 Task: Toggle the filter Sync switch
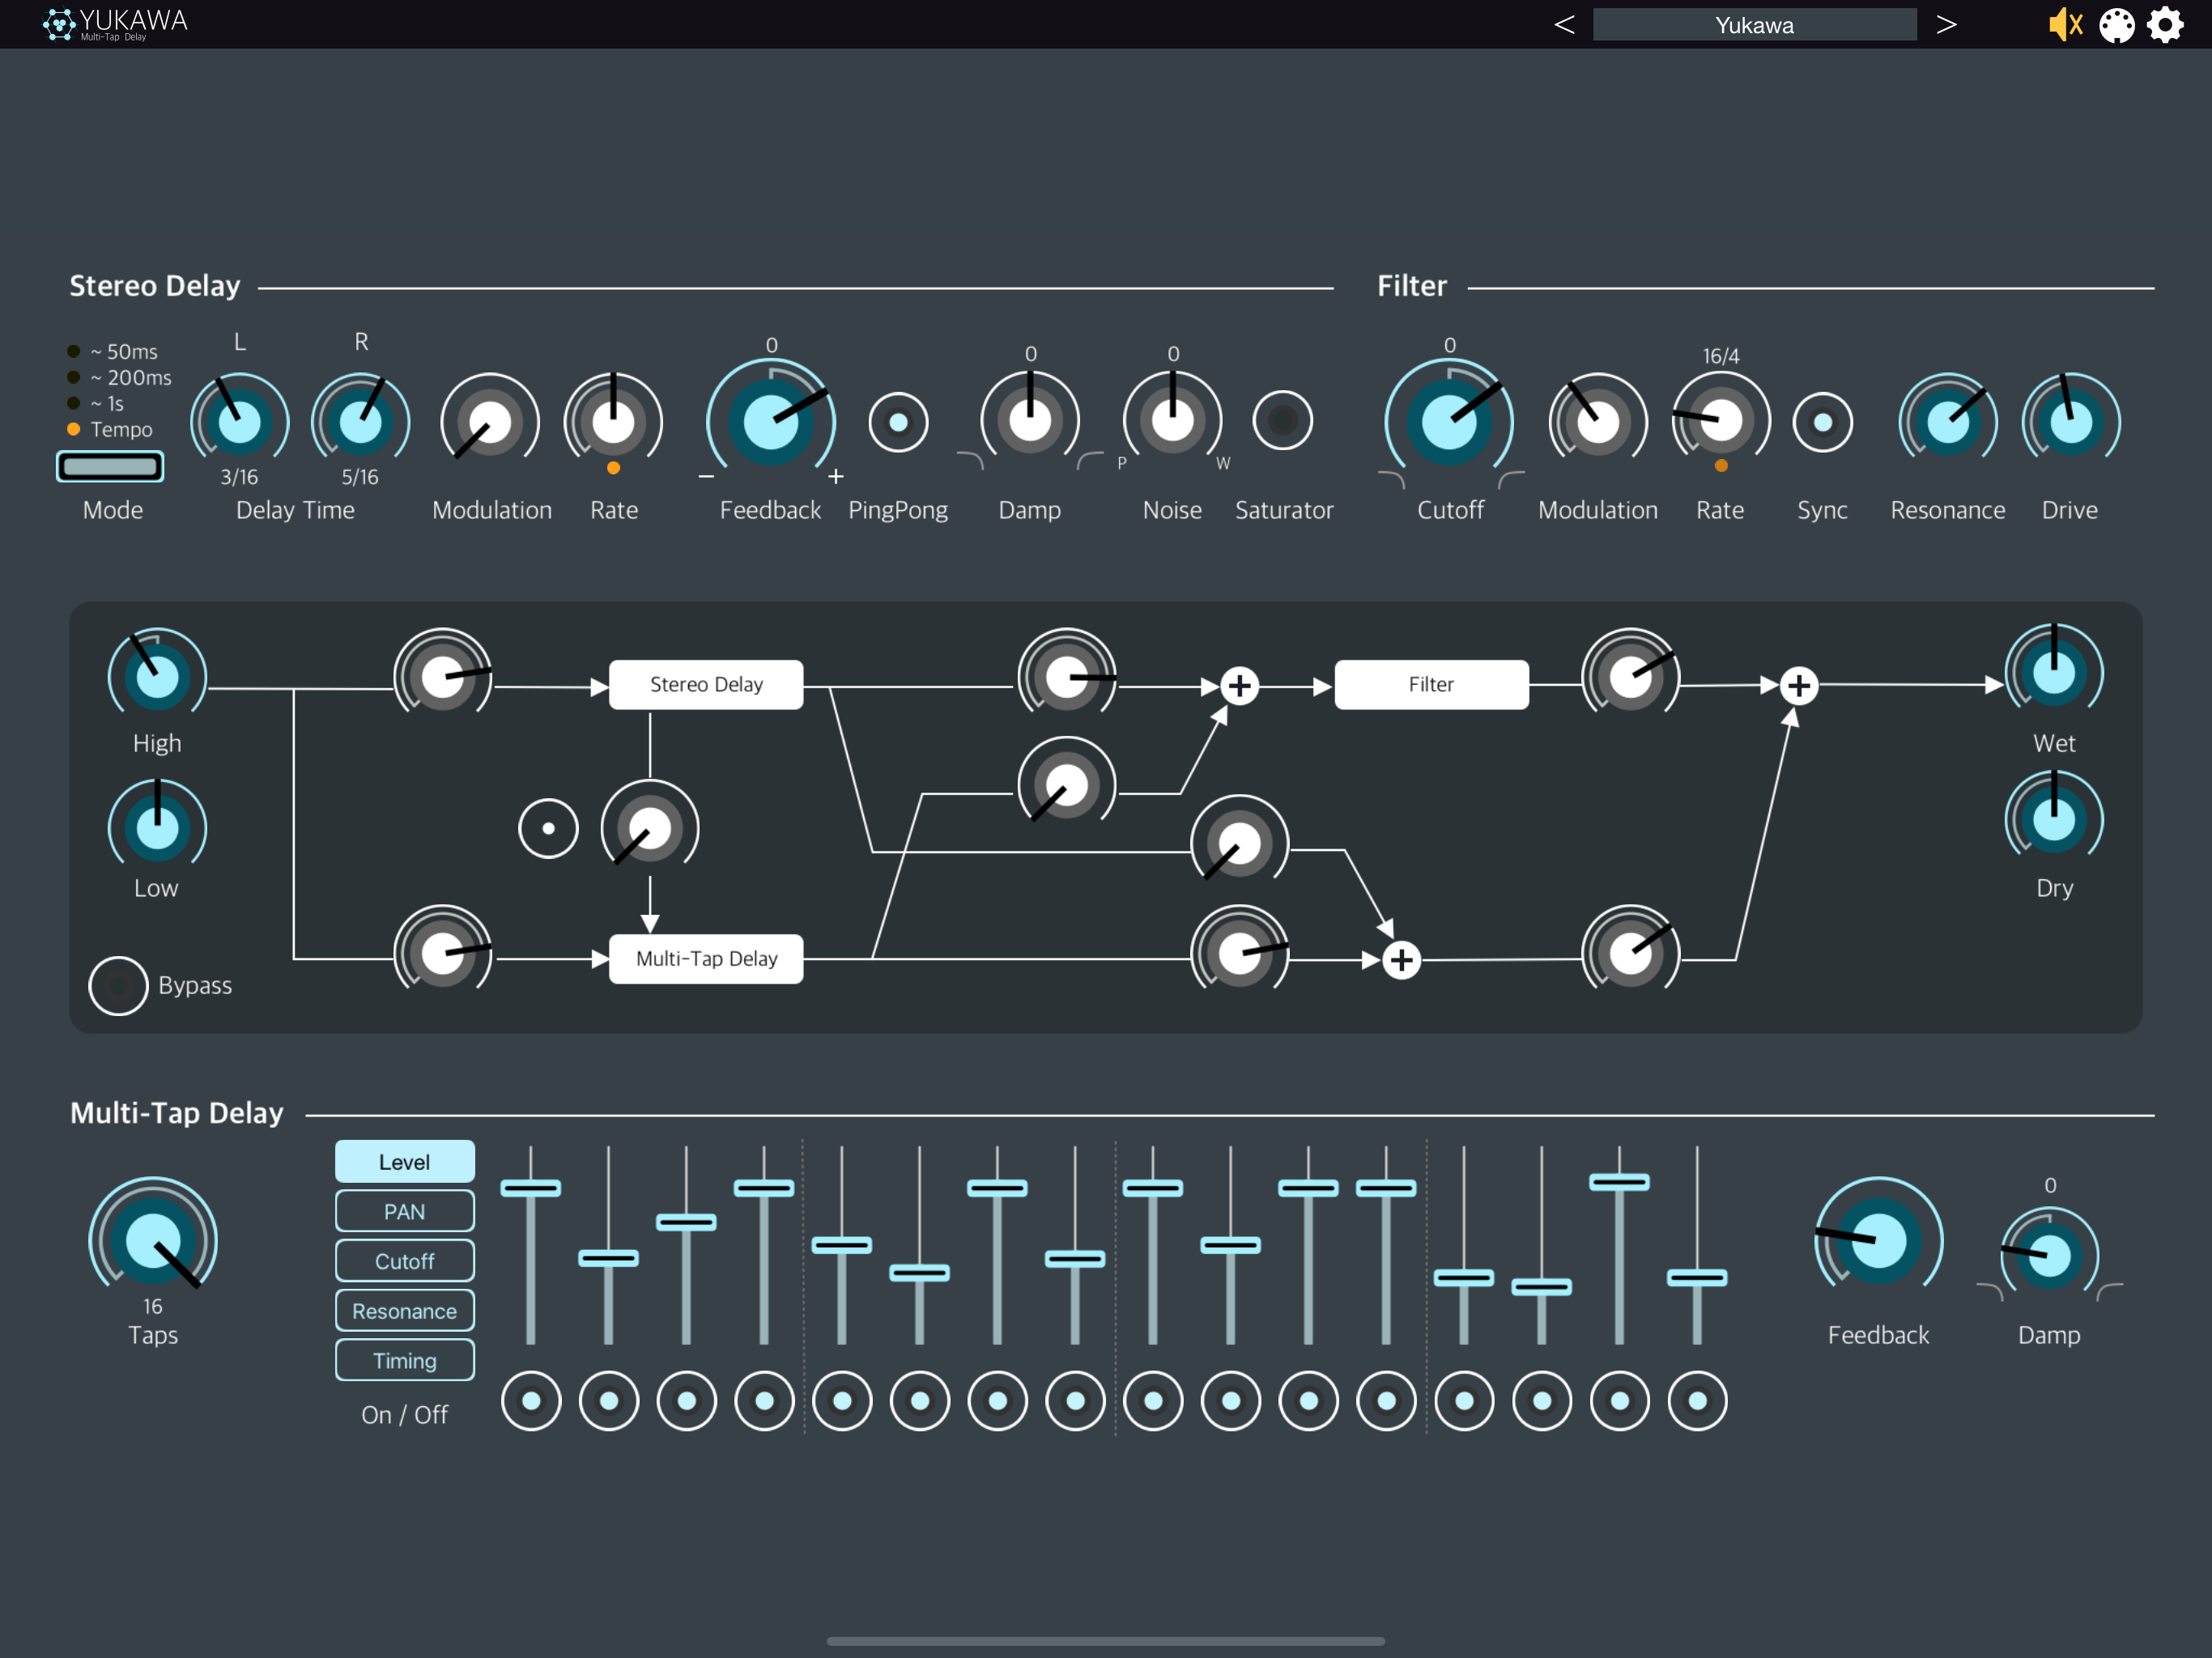point(1822,422)
